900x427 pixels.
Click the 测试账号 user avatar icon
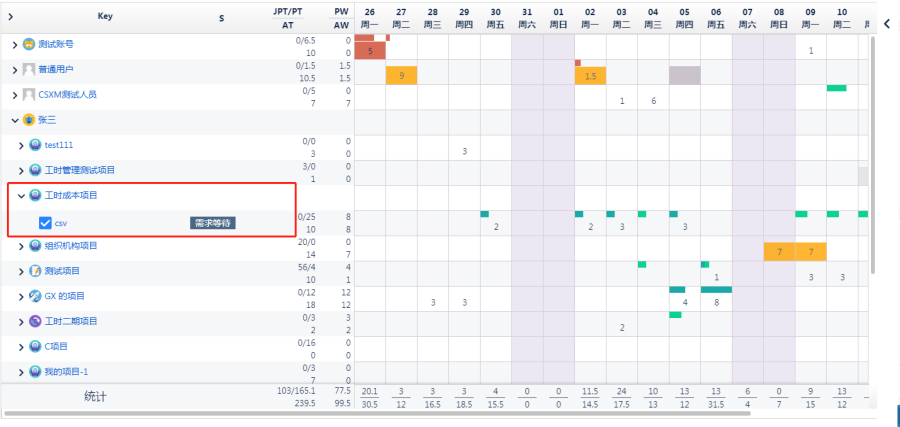[29, 45]
